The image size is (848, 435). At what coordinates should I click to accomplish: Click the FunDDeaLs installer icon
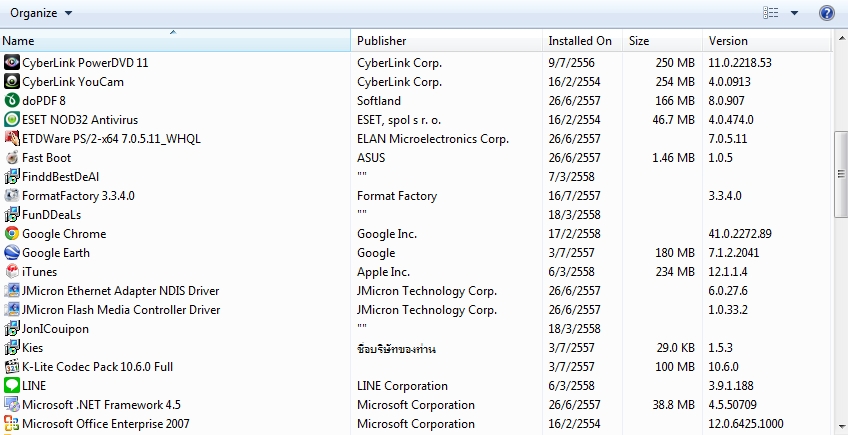pyautogui.click(x=11, y=215)
